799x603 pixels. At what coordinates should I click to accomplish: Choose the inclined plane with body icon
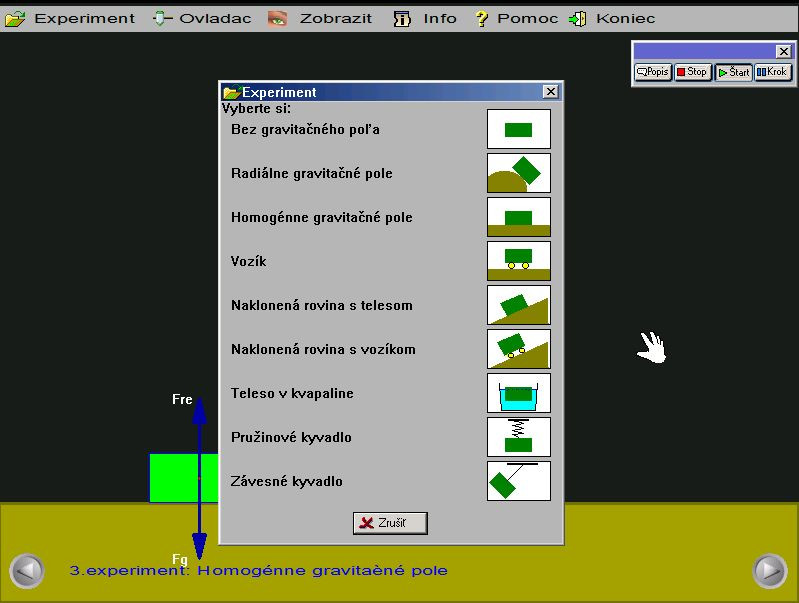[x=519, y=305]
